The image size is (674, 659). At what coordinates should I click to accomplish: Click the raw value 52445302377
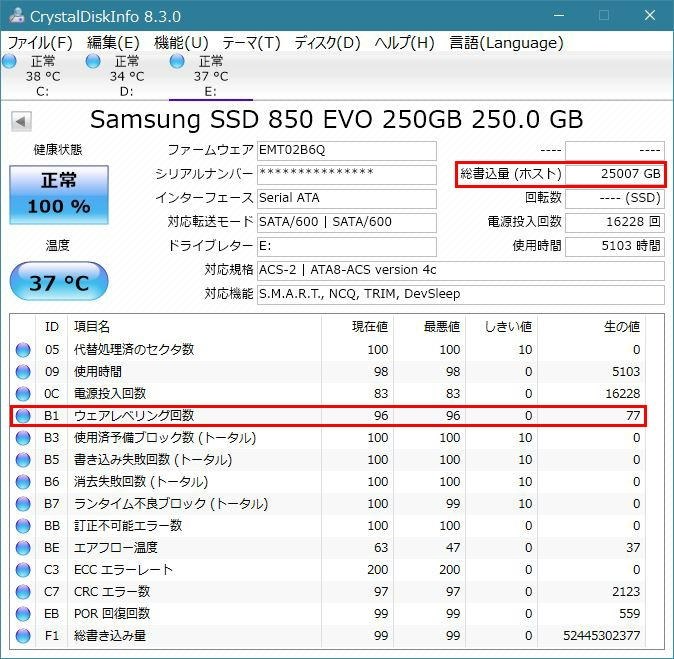pyautogui.click(x=602, y=636)
